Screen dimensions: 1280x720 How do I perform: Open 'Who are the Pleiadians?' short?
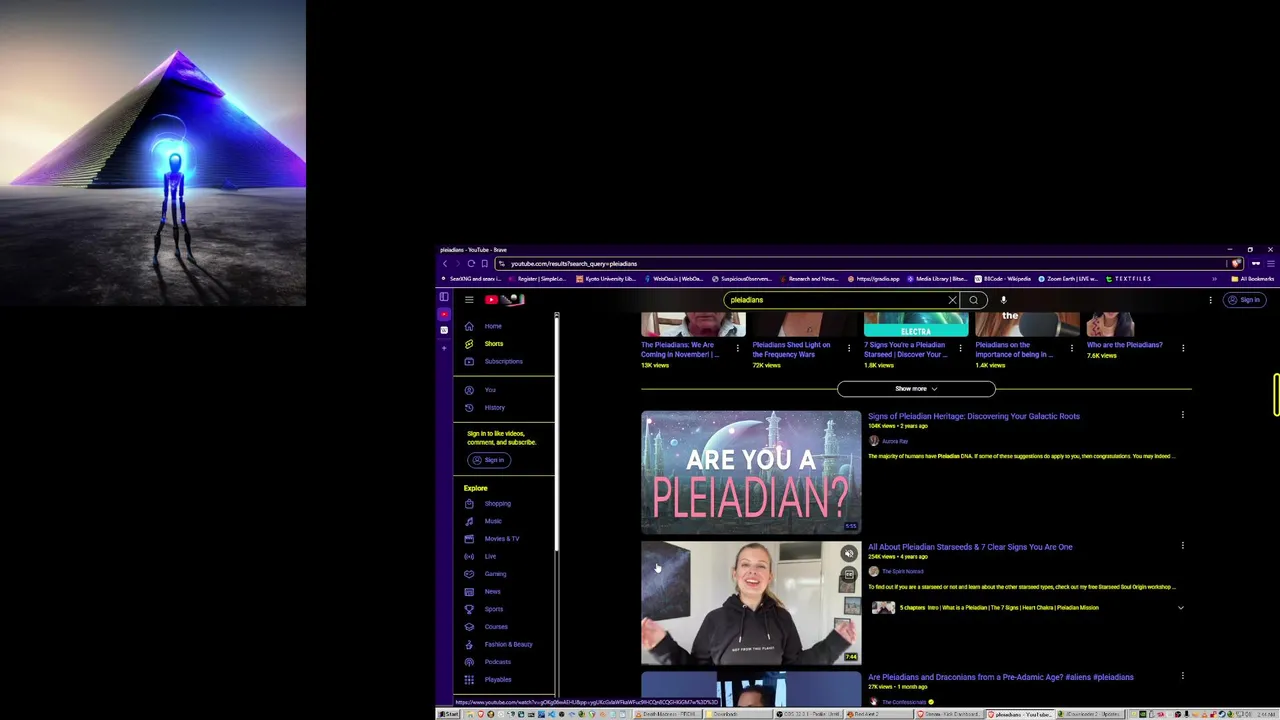click(1124, 345)
